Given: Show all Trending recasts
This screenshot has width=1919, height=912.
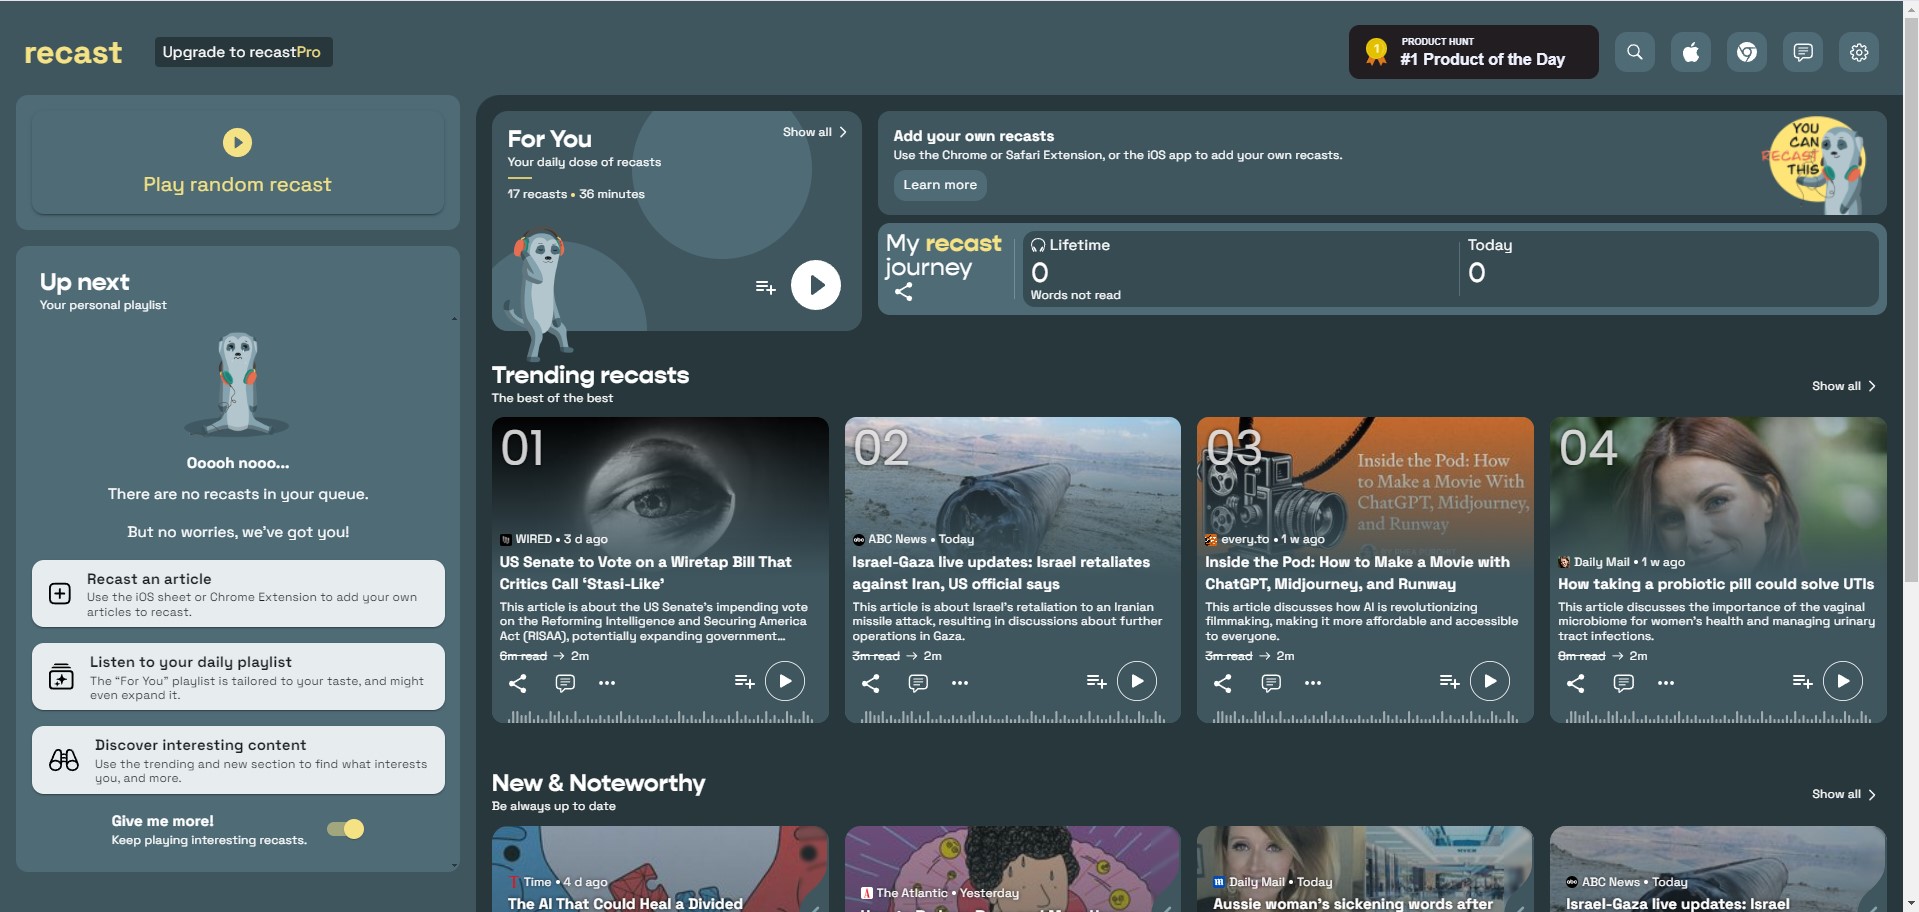Looking at the screenshot, I should (1843, 386).
